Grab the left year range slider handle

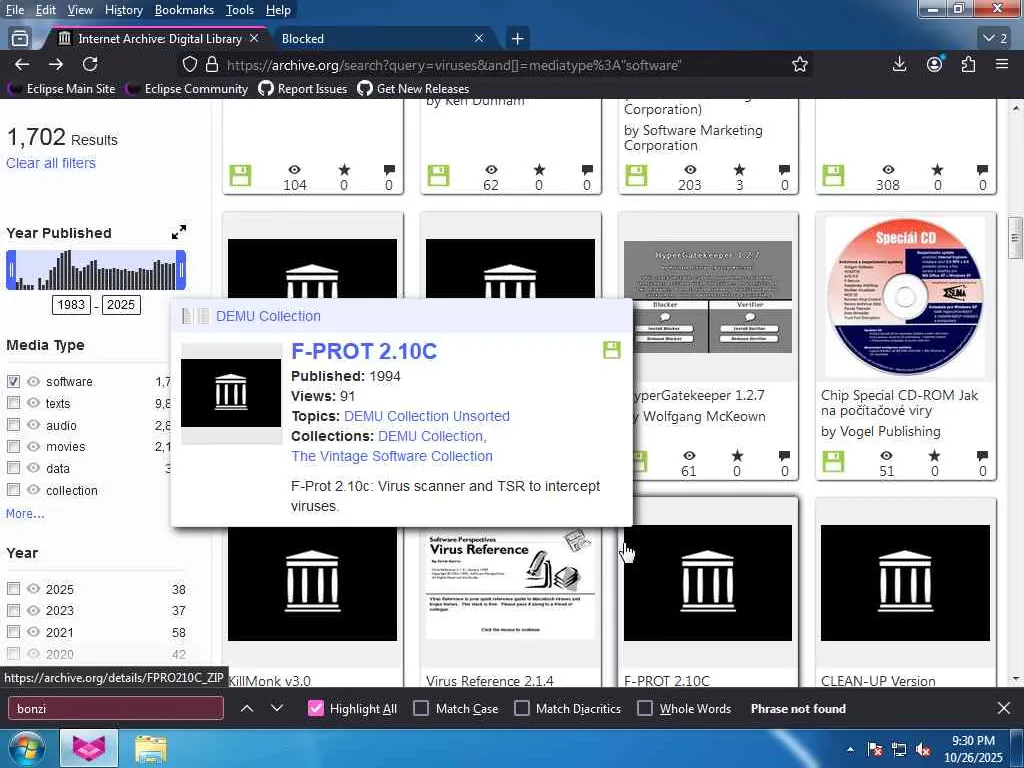pos(11,270)
